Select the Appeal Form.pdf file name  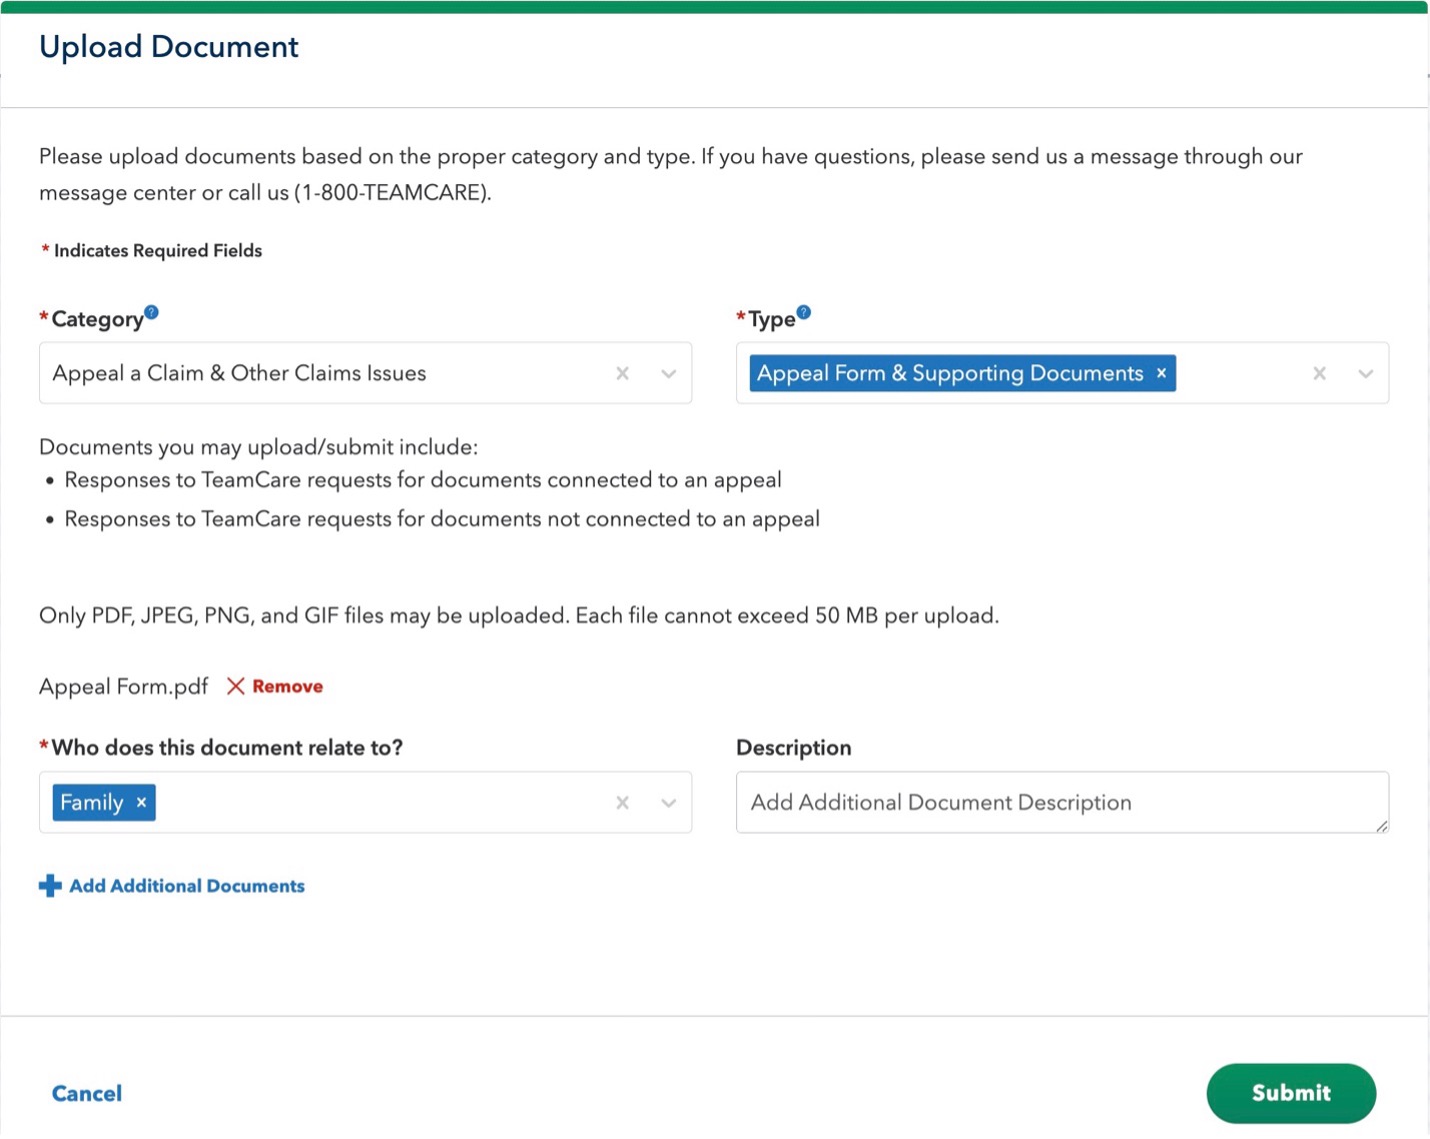tap(122, 686)
